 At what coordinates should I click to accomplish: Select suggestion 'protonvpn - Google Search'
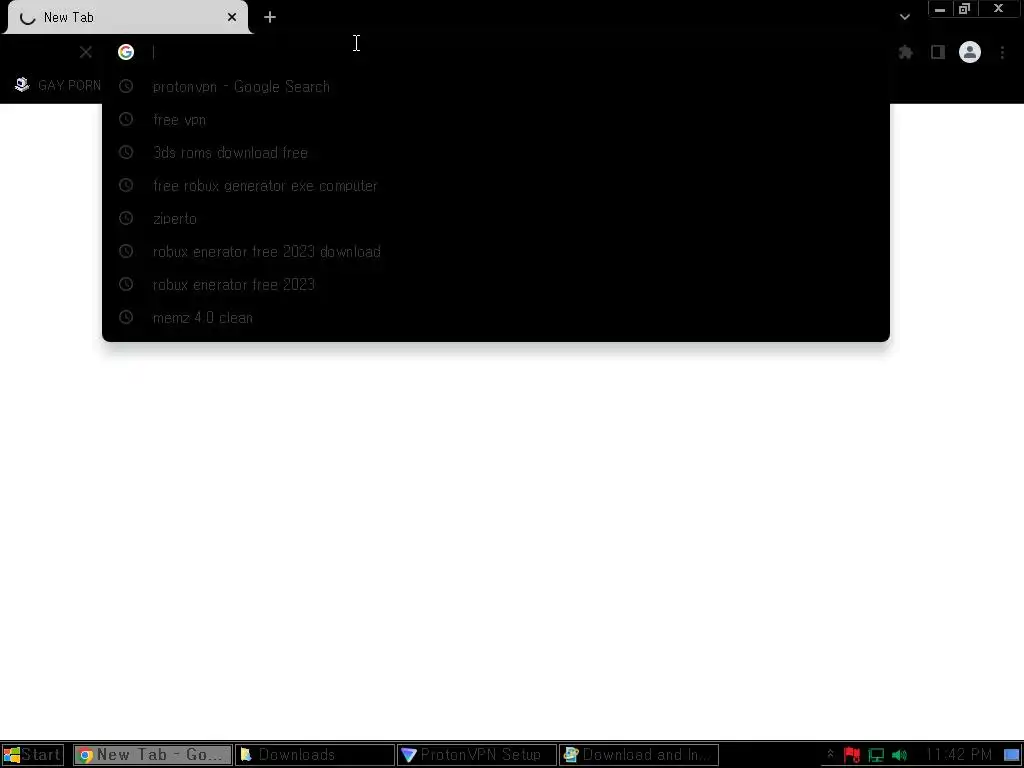click(496, 86)
